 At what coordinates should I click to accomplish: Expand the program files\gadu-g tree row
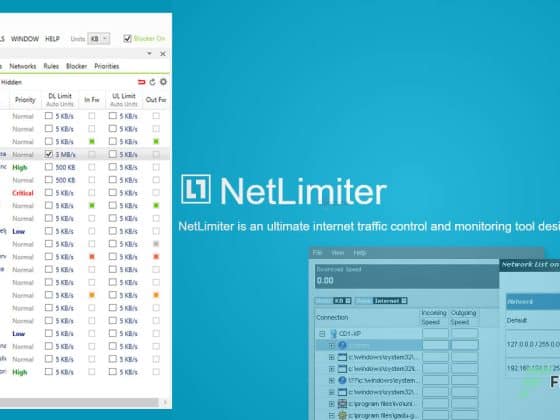(x=331, y=416)
